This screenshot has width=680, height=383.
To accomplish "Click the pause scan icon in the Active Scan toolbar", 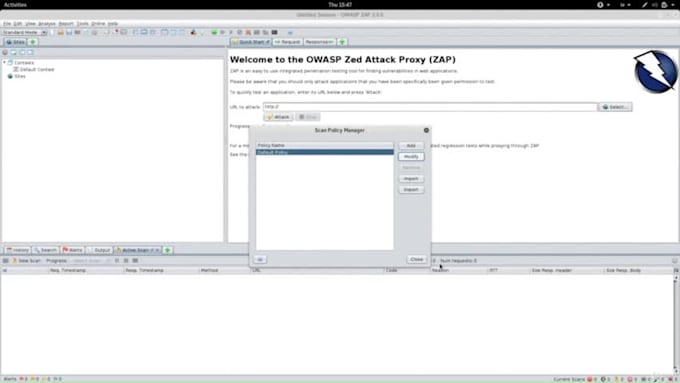I will point(117,261).
